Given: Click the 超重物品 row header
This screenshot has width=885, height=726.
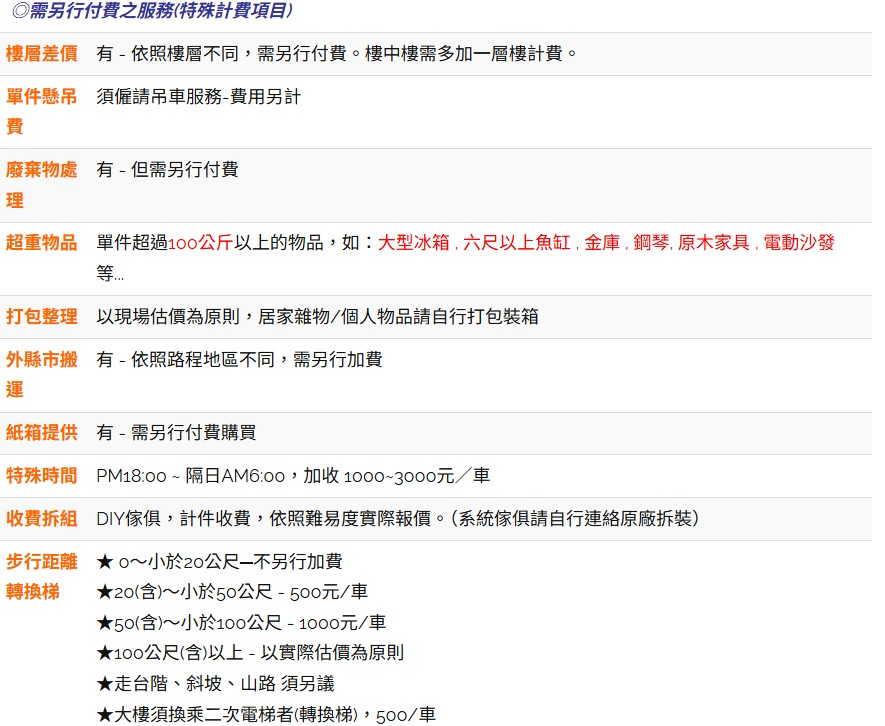Looking at the screenshot, I should coord(42,243).
